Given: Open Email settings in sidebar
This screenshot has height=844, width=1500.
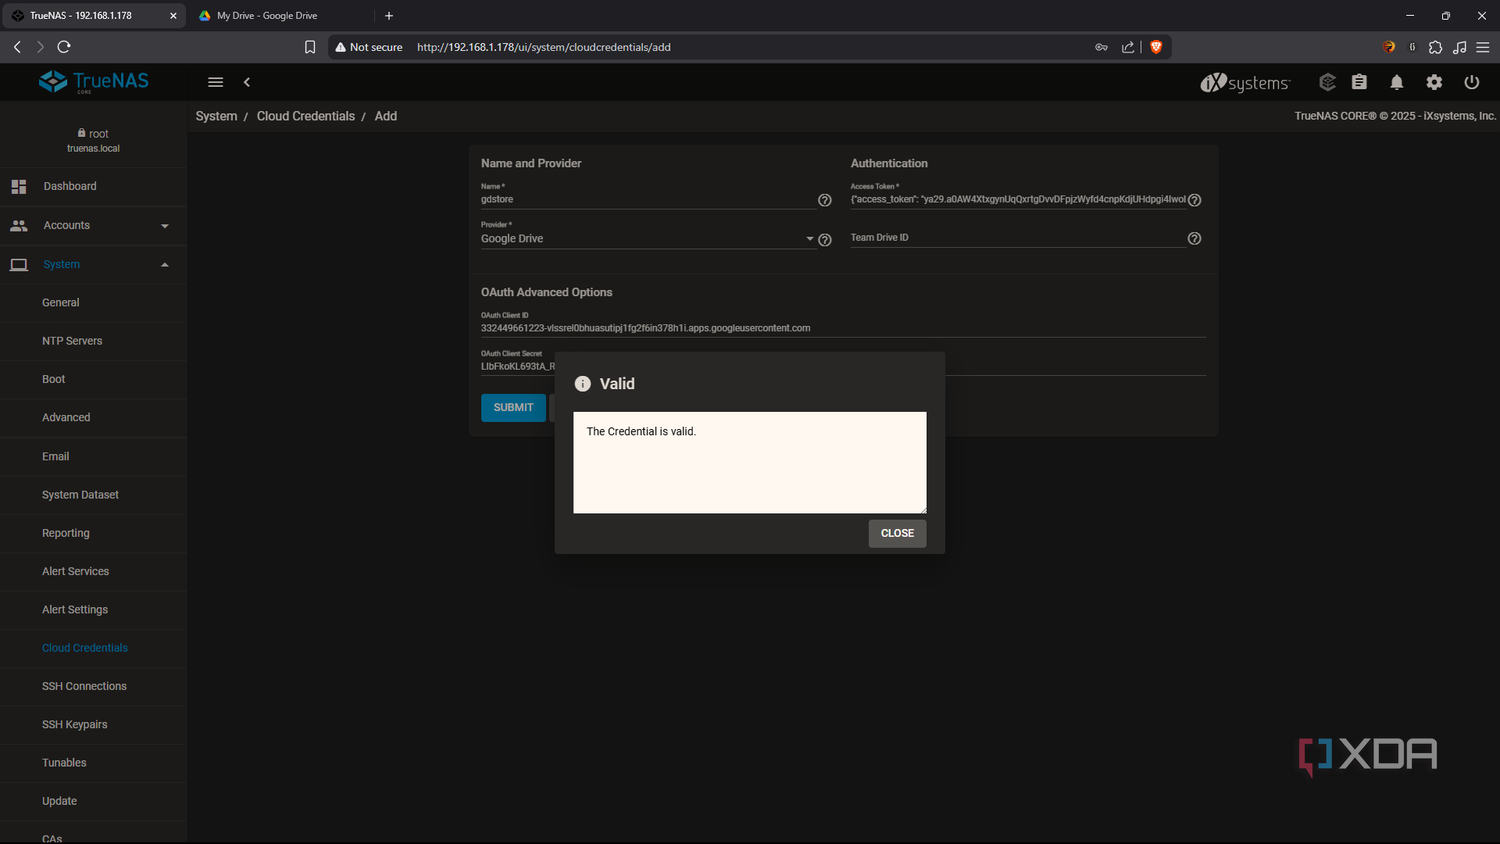Looking at the screenshot, I should click(x=56, y=457).
